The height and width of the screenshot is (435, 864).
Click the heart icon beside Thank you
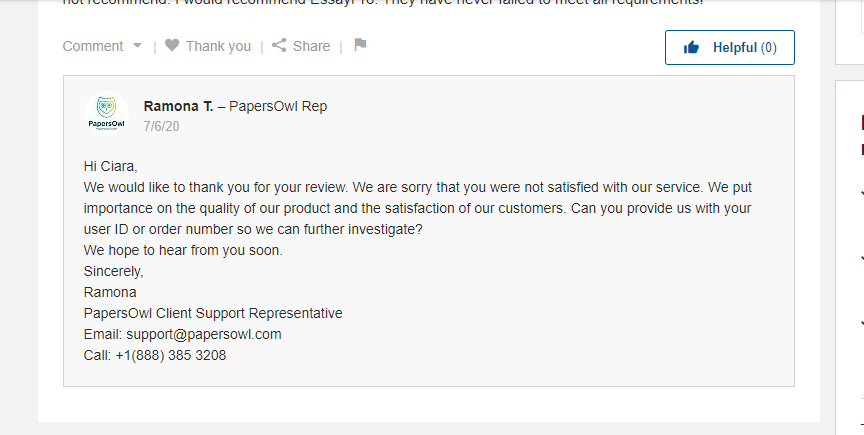tap(172, 45)
